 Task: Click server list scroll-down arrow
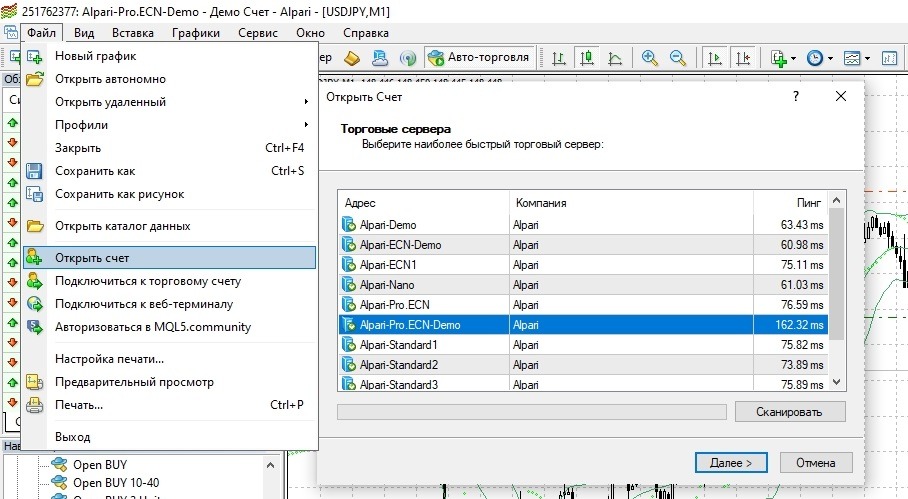pyautogui.click(x=836, y=382)
